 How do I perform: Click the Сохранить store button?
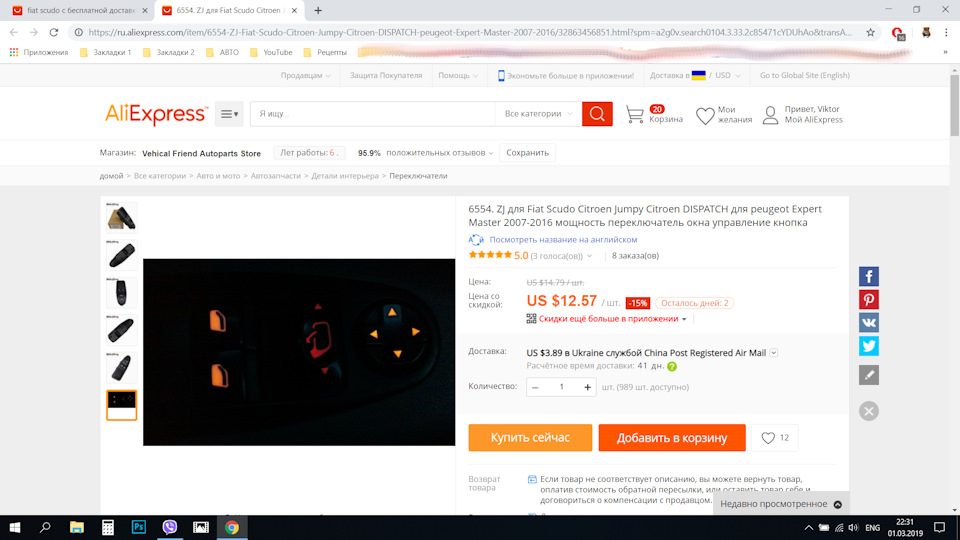pyautogui.click(x=527, y=152)
